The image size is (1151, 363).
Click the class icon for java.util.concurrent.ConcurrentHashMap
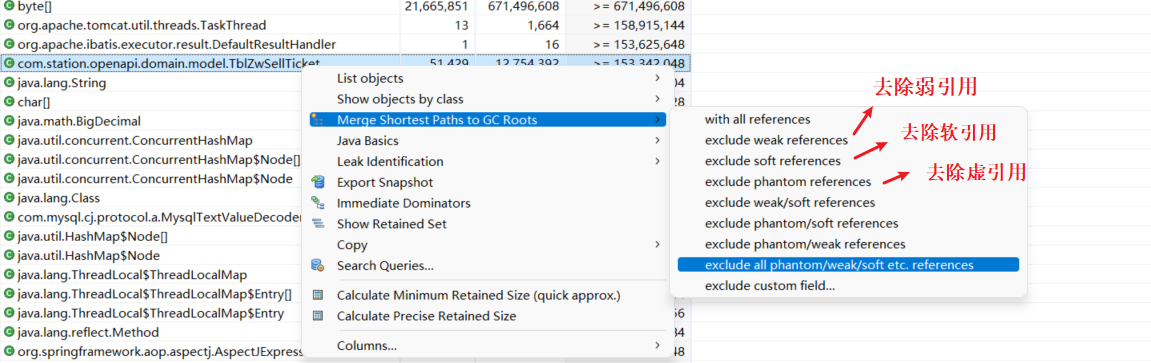tap(9, 140)
